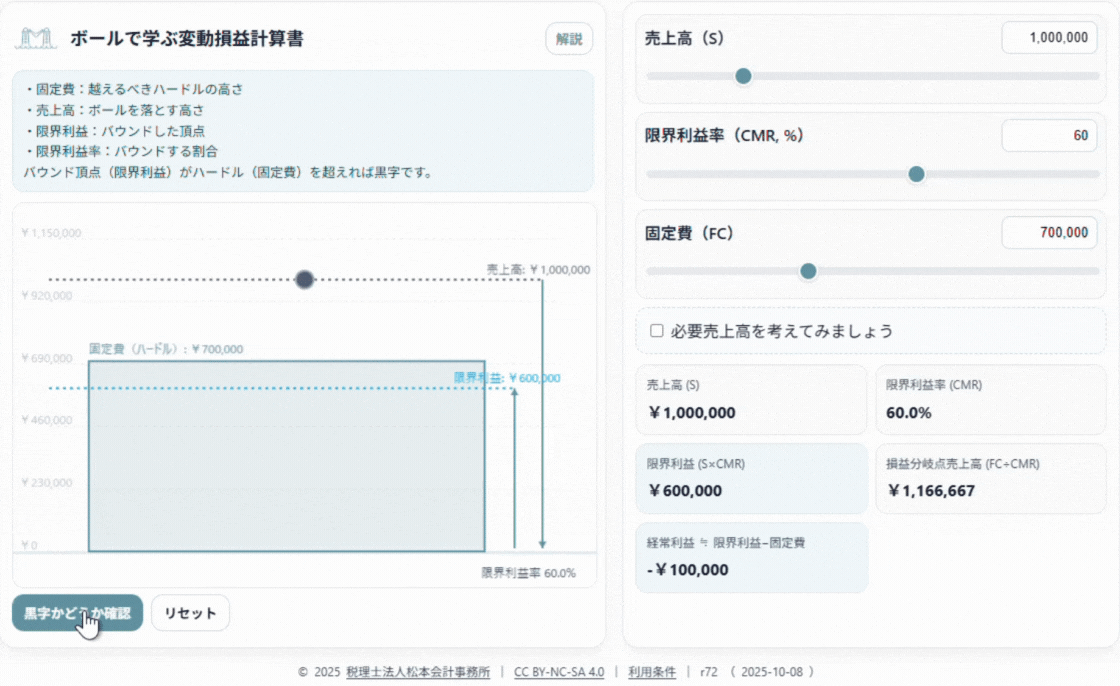Viewport: 1120px width, 686px height.
Task: Click the ボールで学ぶ変動損益計算書 page title
Action: tap(186, 39)
